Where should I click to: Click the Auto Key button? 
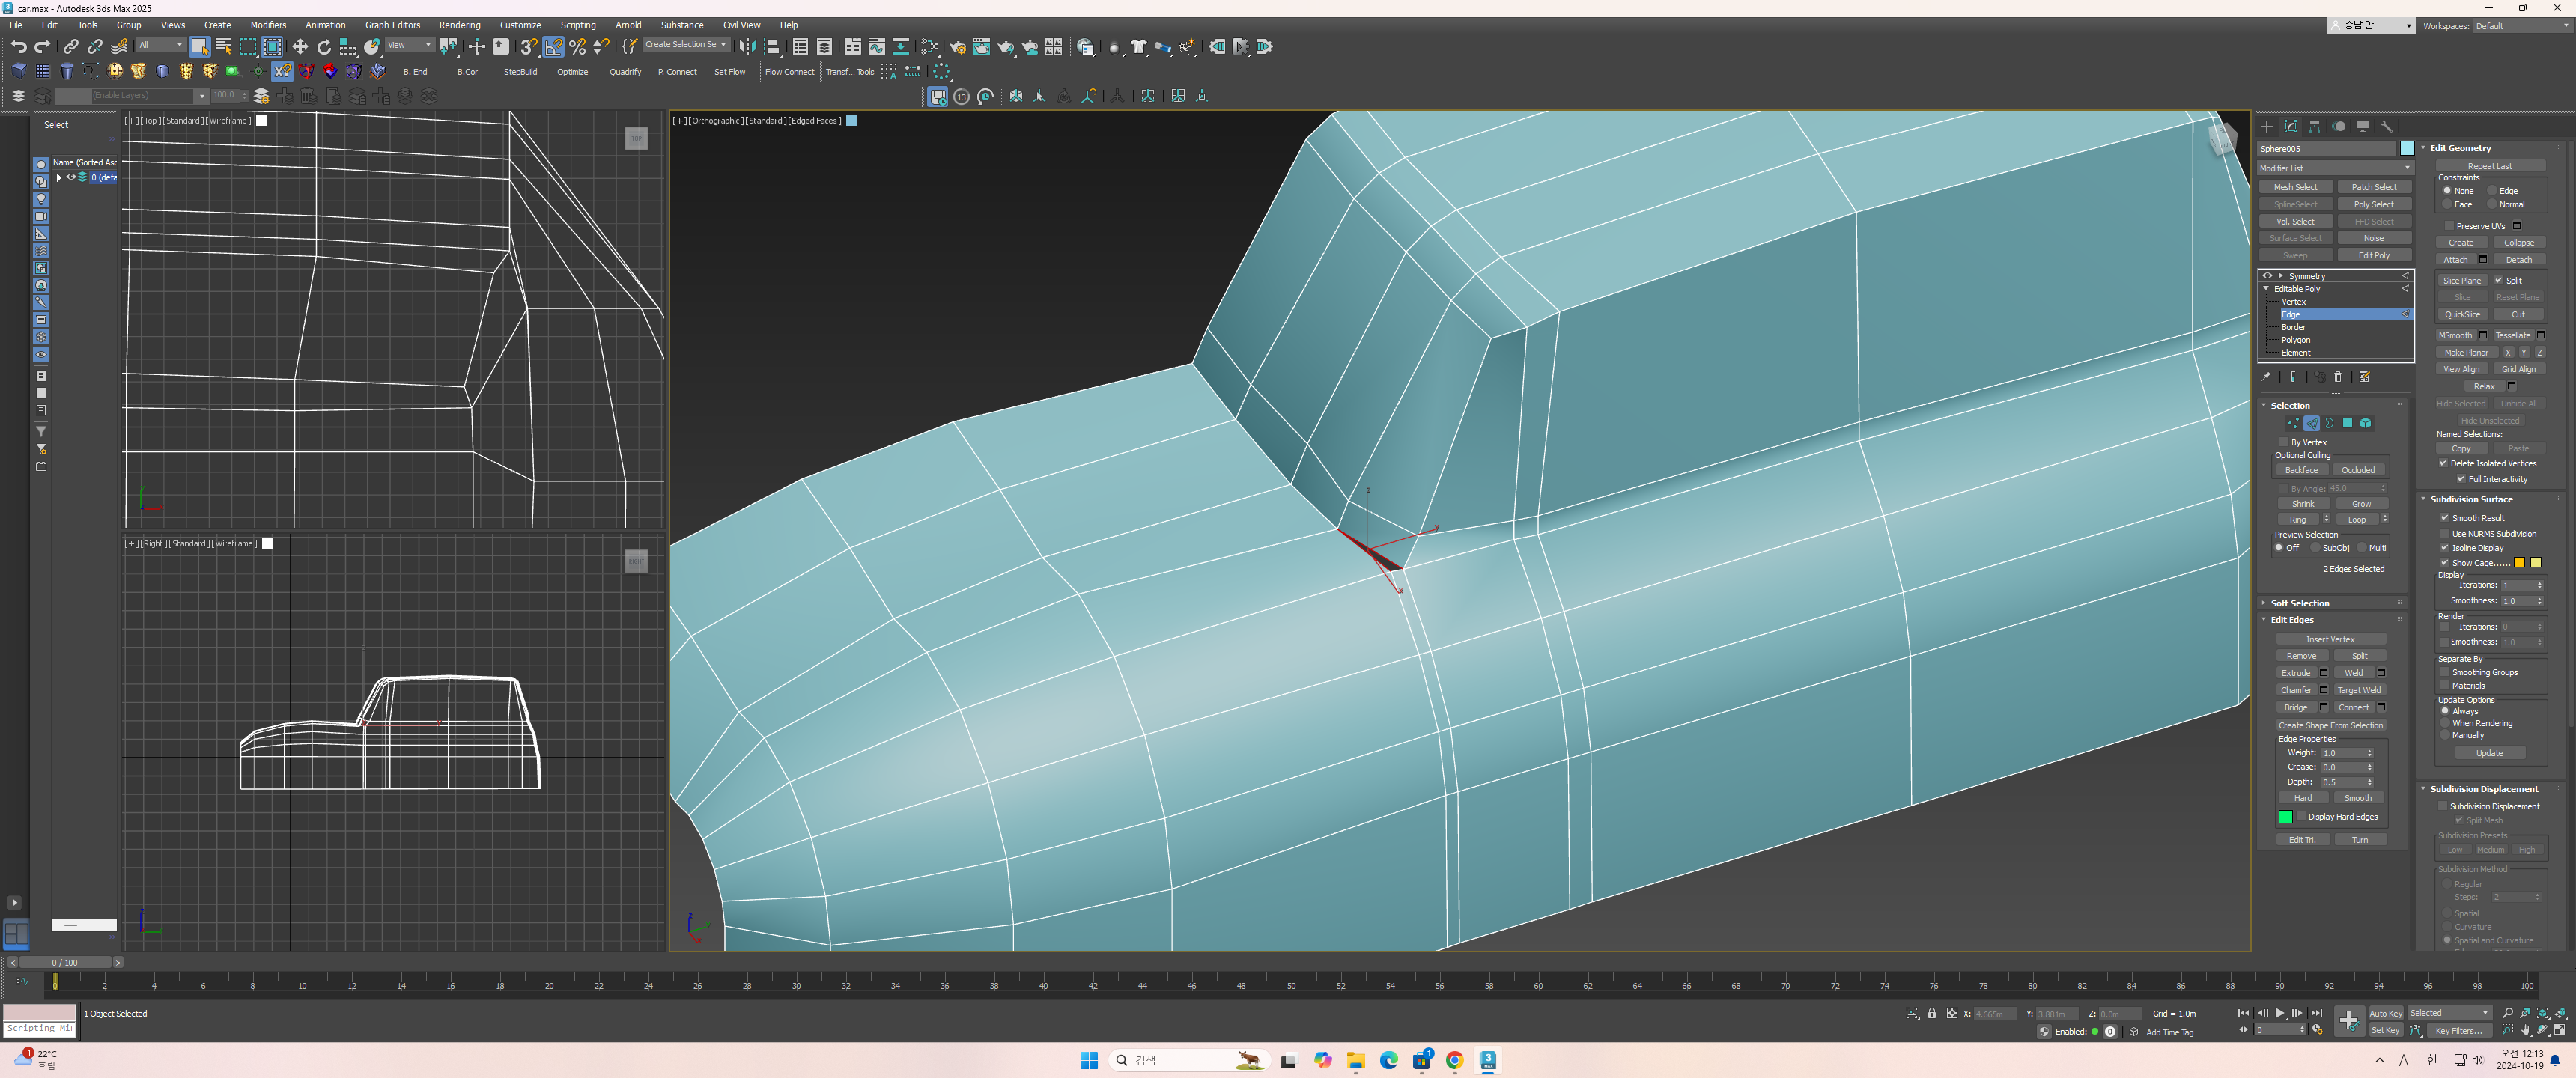[2385, 1013]
